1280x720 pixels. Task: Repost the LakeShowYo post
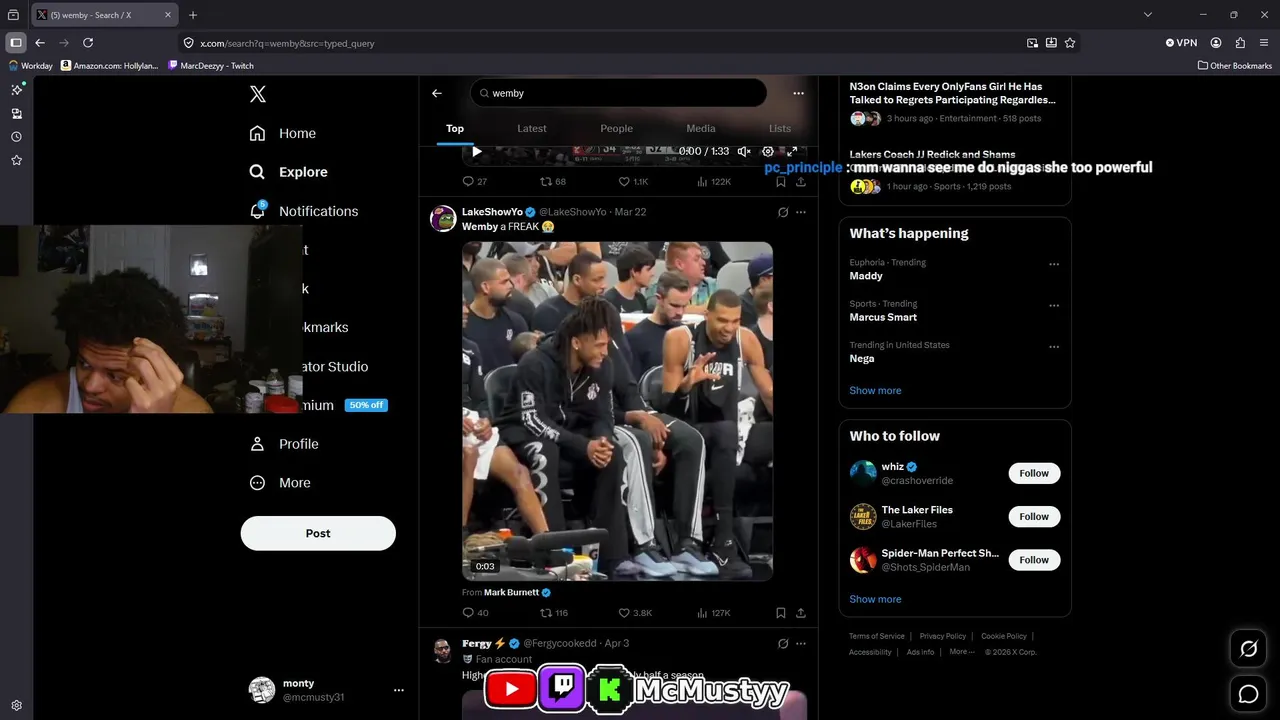click(554, 613)
